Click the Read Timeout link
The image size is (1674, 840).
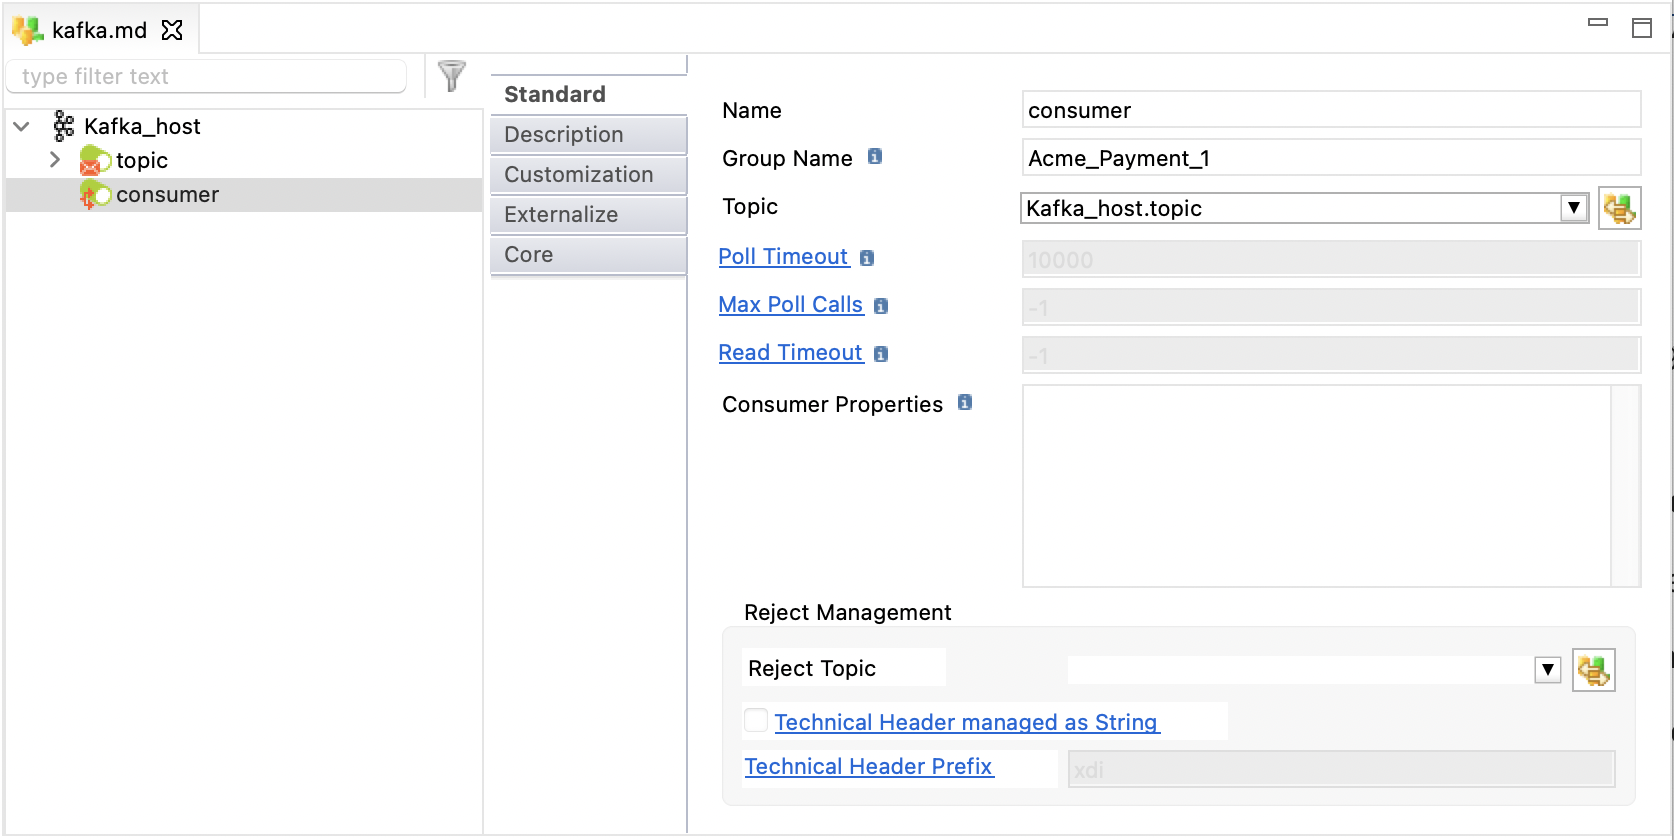point(790,353)
